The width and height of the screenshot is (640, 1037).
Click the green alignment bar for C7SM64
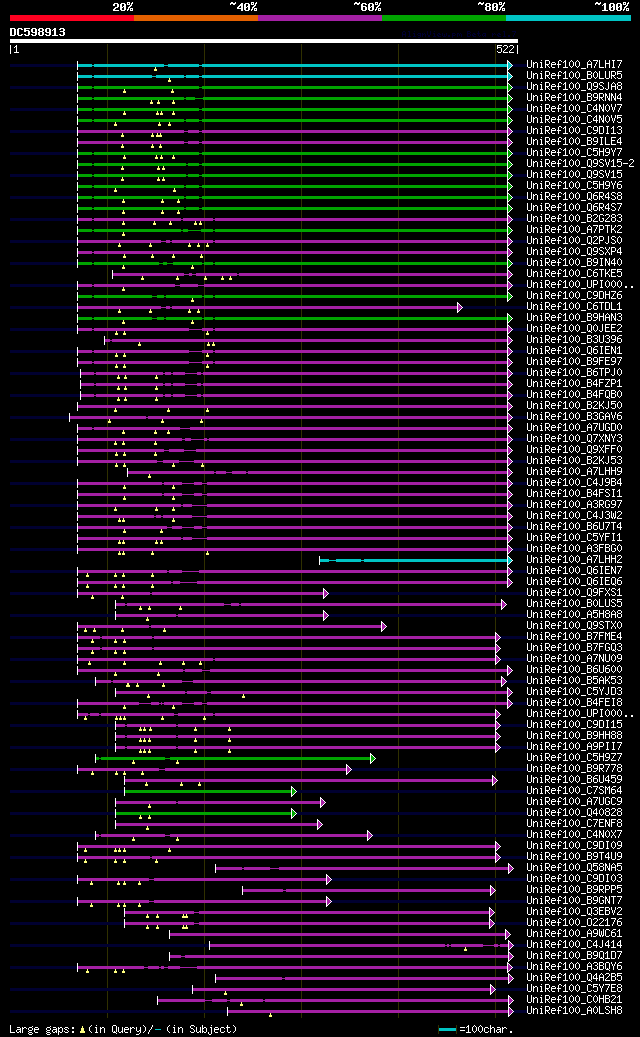209,792
